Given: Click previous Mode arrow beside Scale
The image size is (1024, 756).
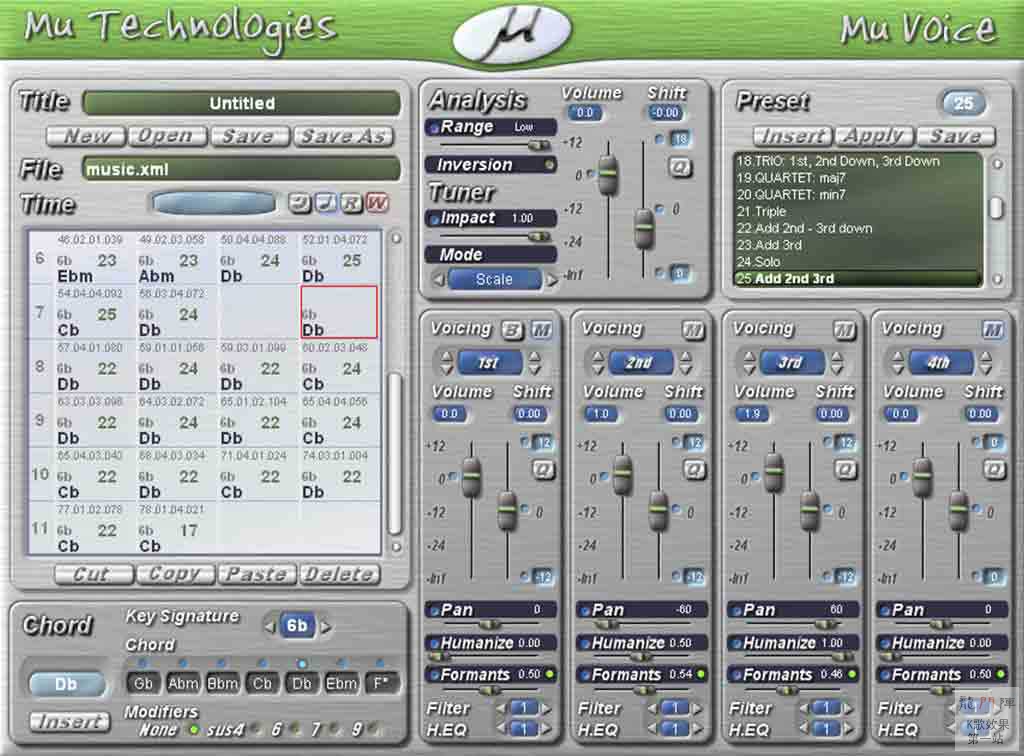Looking at the screenshot, I should pyautogui.click(x=439, y=280).
